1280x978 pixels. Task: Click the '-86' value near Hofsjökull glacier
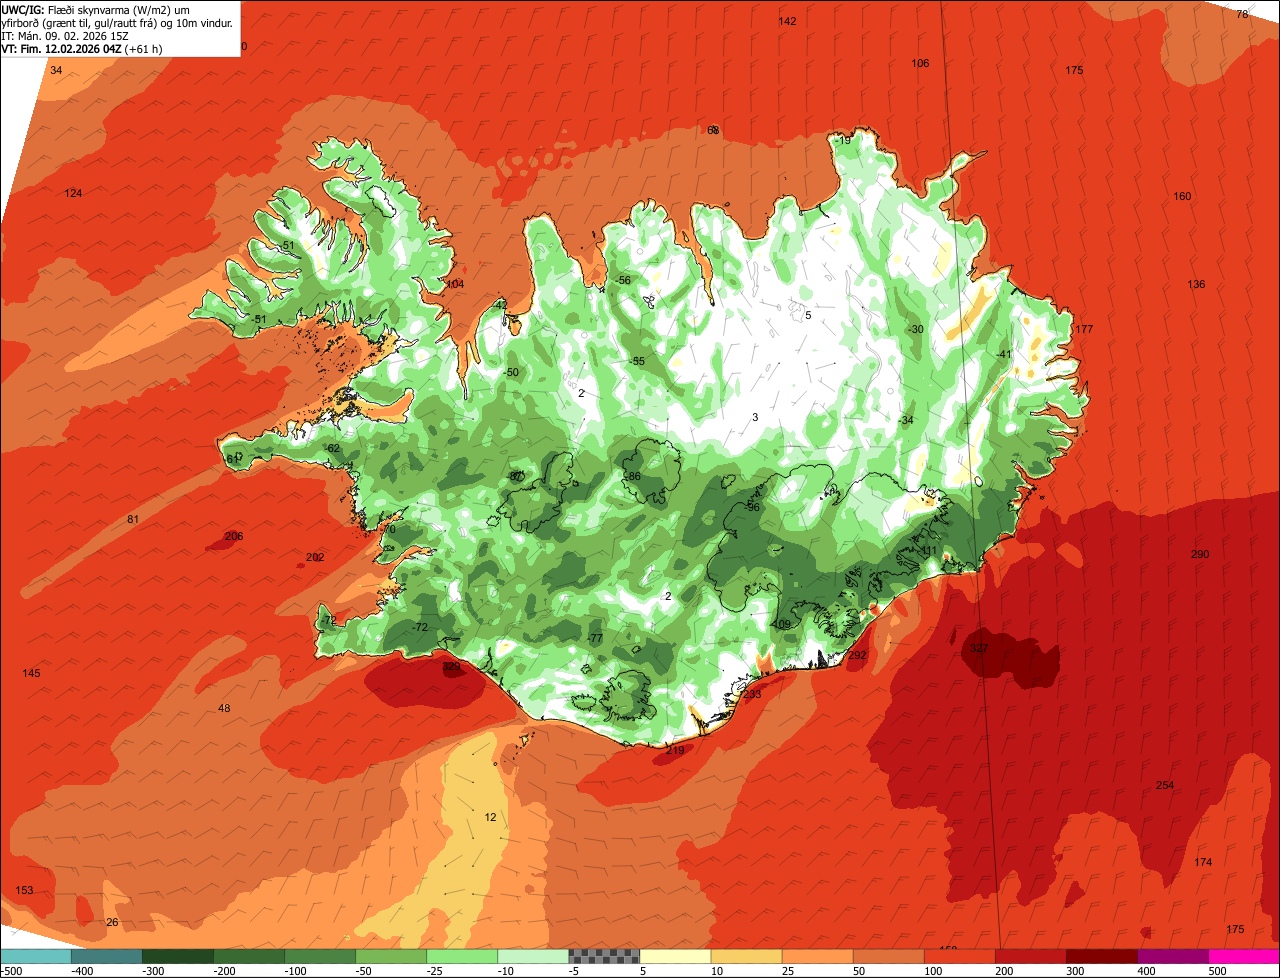point(631,476)
